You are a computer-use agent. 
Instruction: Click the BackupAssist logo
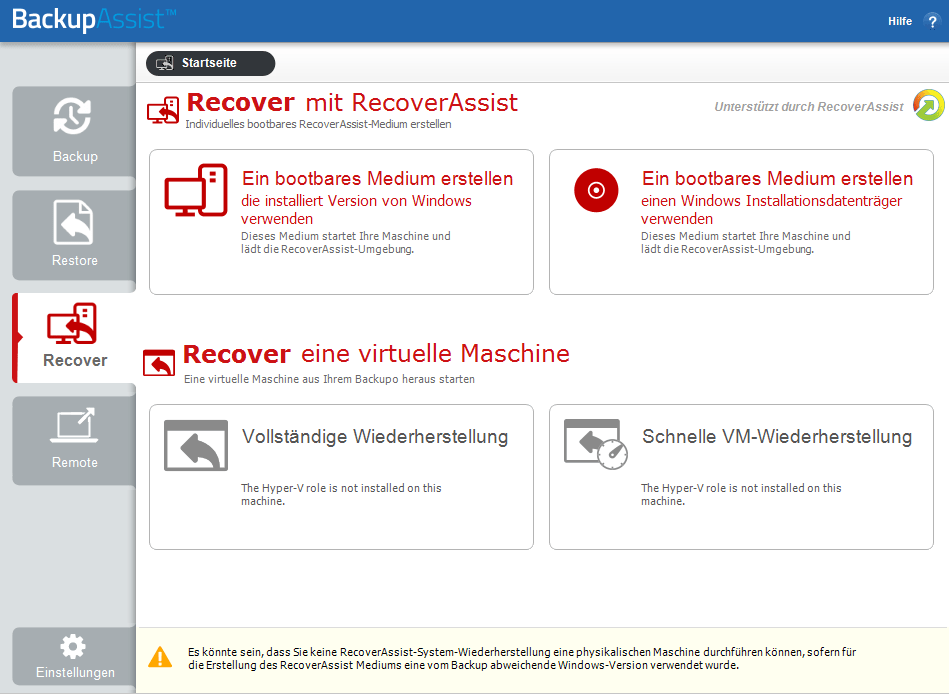(93, 19)
